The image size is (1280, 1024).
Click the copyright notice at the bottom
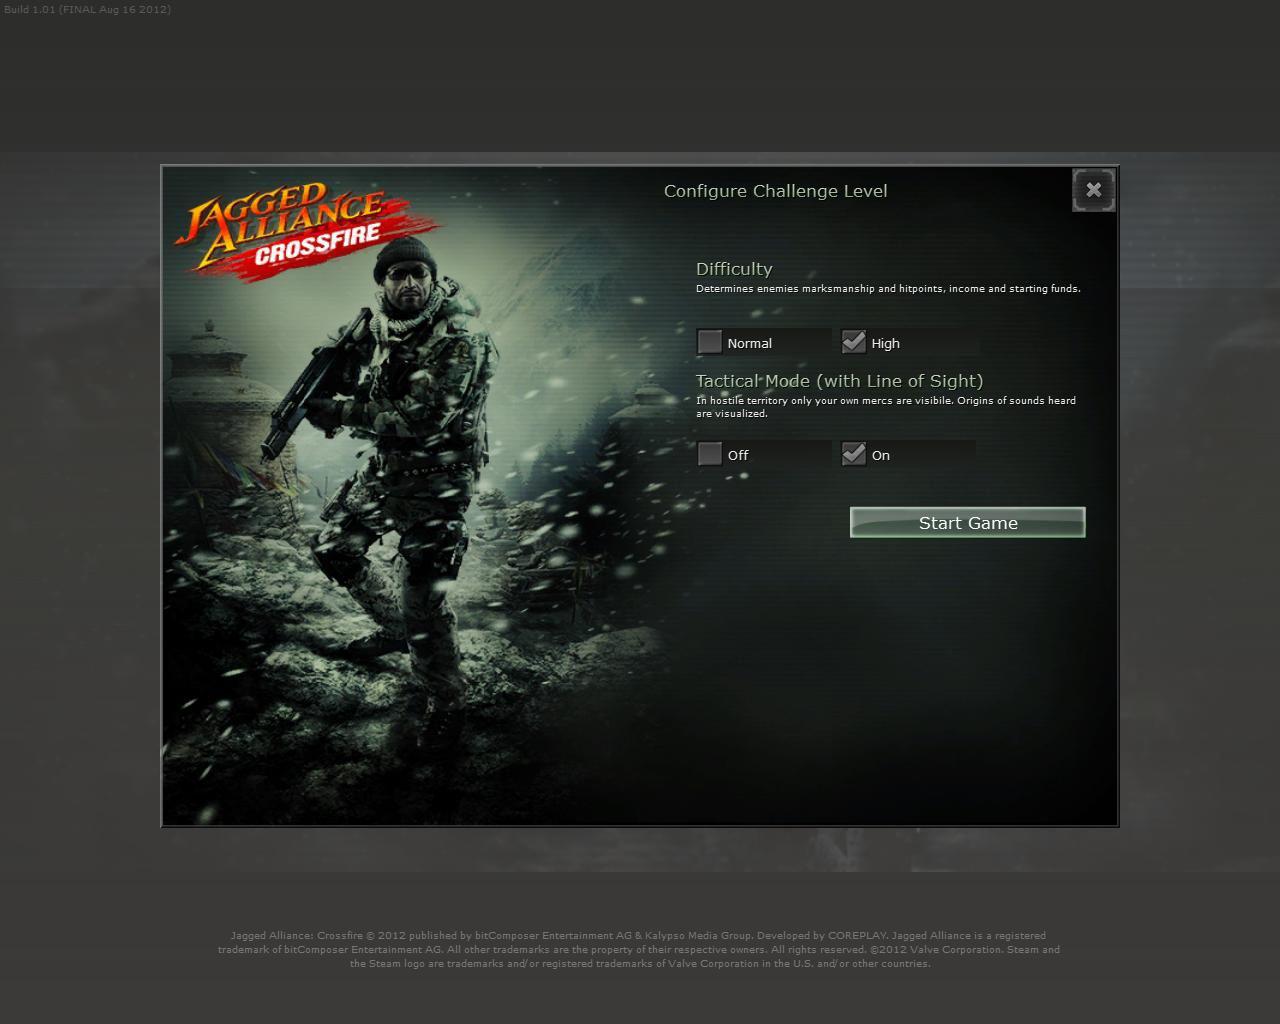[639, 950]
